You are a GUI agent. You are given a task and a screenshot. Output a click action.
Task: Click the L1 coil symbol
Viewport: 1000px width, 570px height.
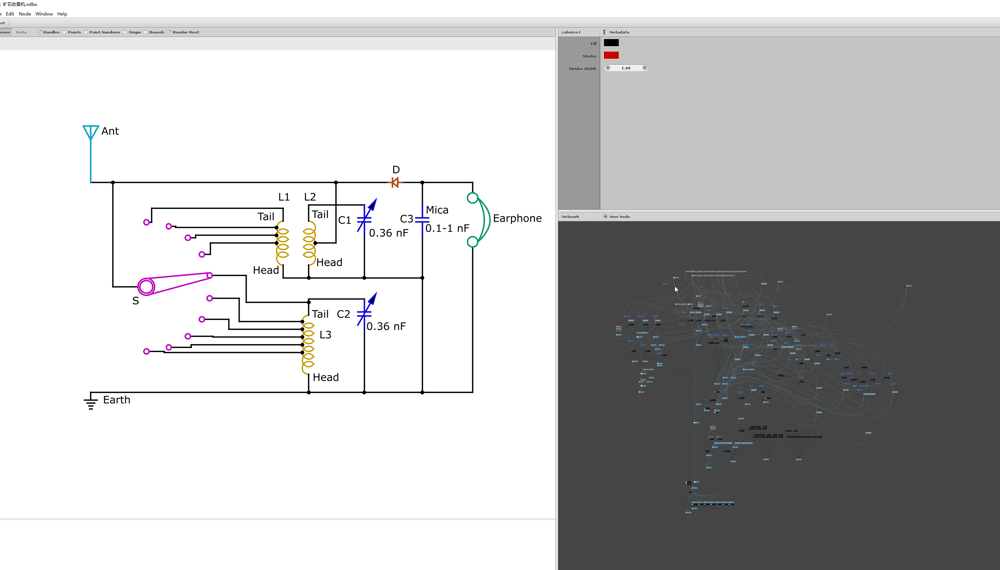coord(283,242)
